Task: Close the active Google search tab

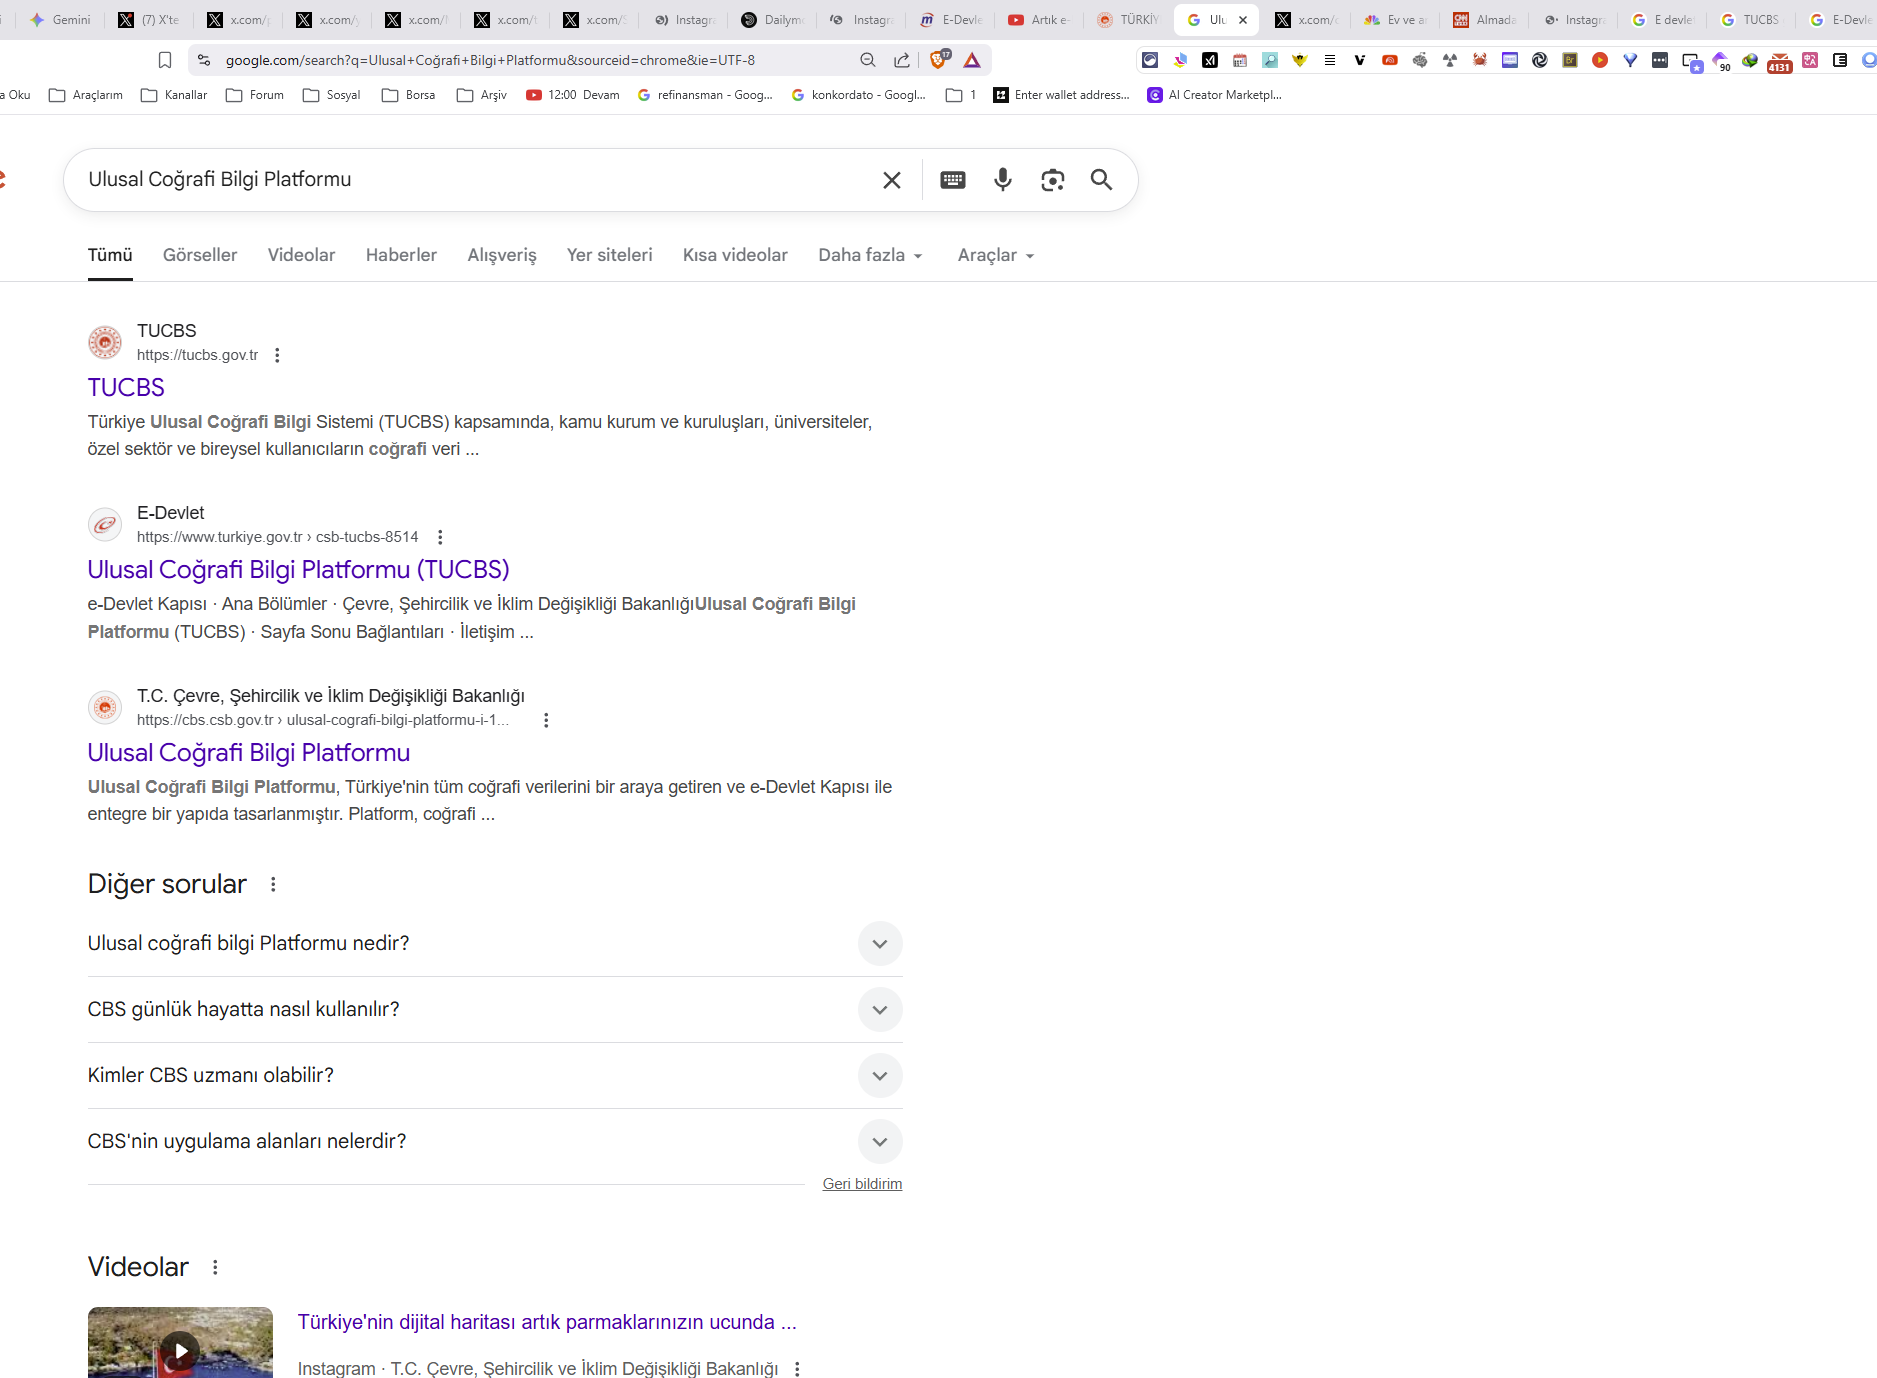Action: (x=1243, y=20)
